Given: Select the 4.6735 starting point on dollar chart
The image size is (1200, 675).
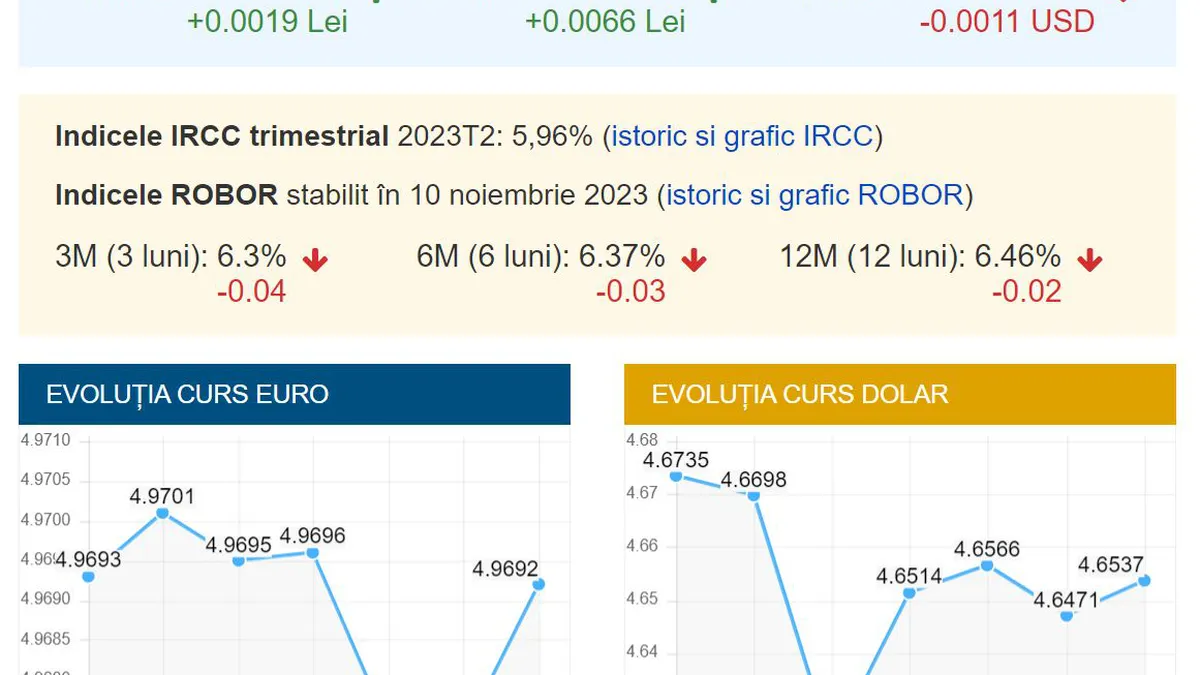Looking at the screenshot, I should [675, 475].
